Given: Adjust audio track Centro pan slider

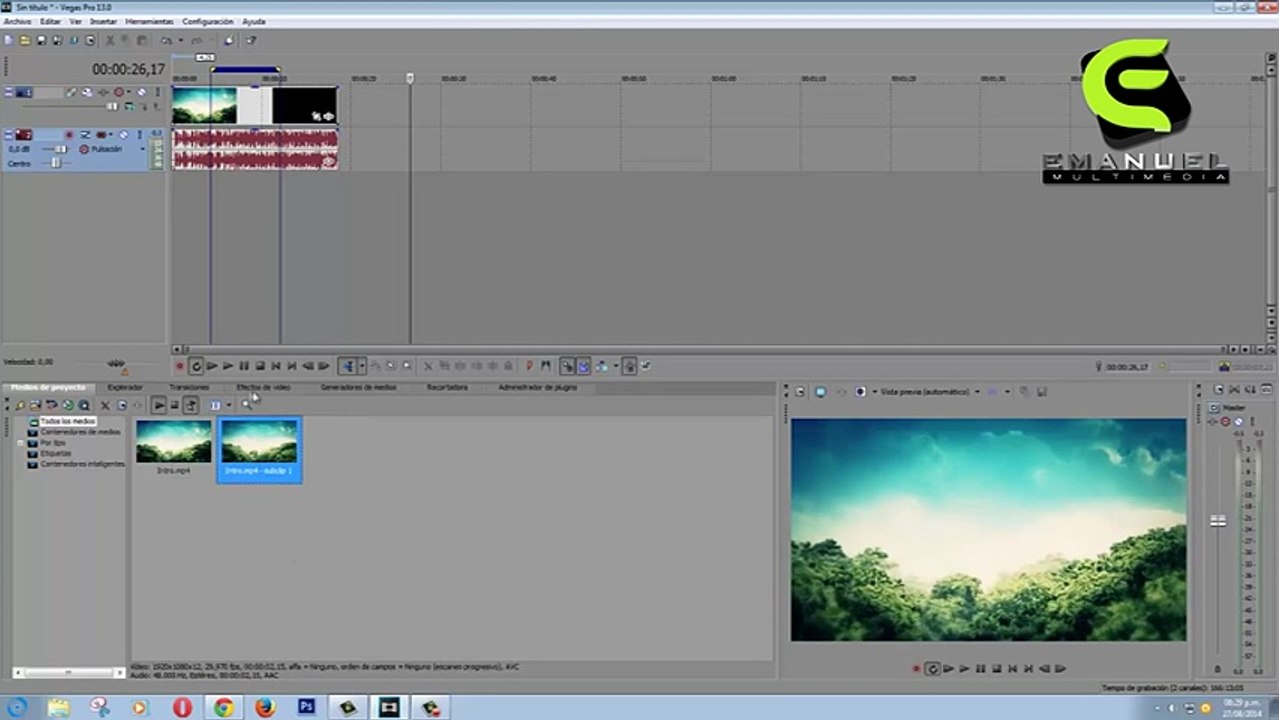Looking at the screenshot, I should click(x=56, y=163).
